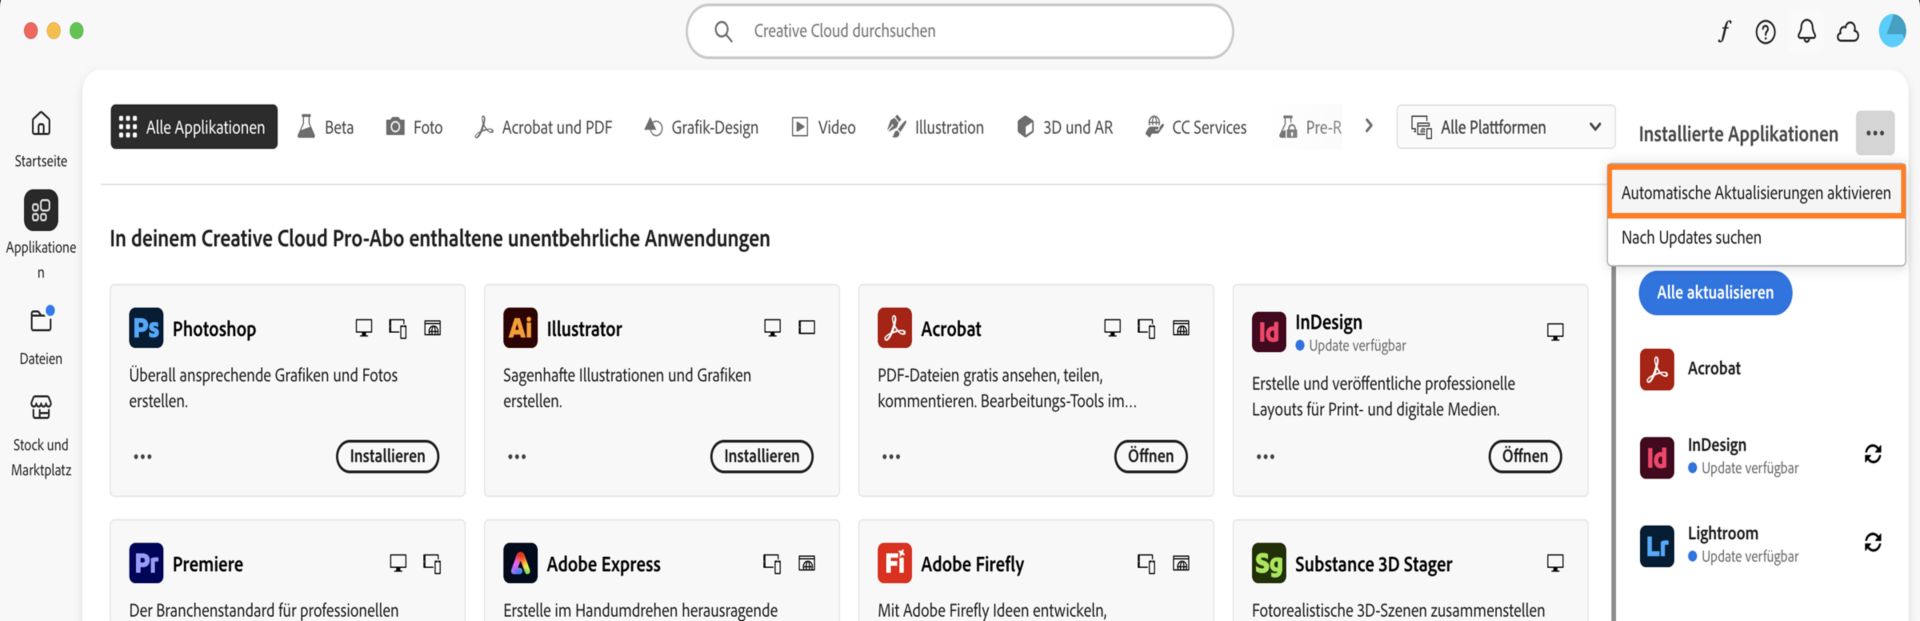Install Illustrator with Installieren button
Image resolution: width=1920 pixels, height=621 pixels.
(762, 456)
